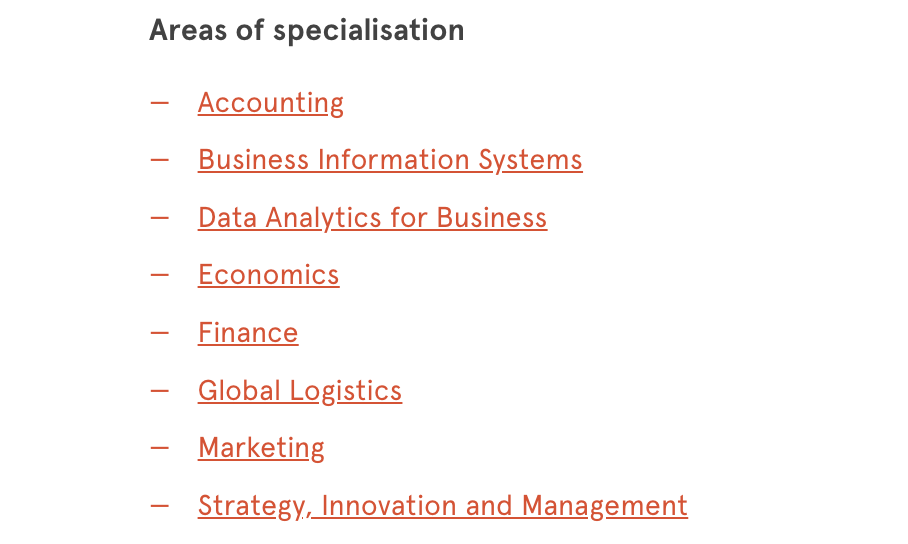The height and width of the screenshot is (544, 908).
Task: Select the Economics link
Action: coord(269,275)
